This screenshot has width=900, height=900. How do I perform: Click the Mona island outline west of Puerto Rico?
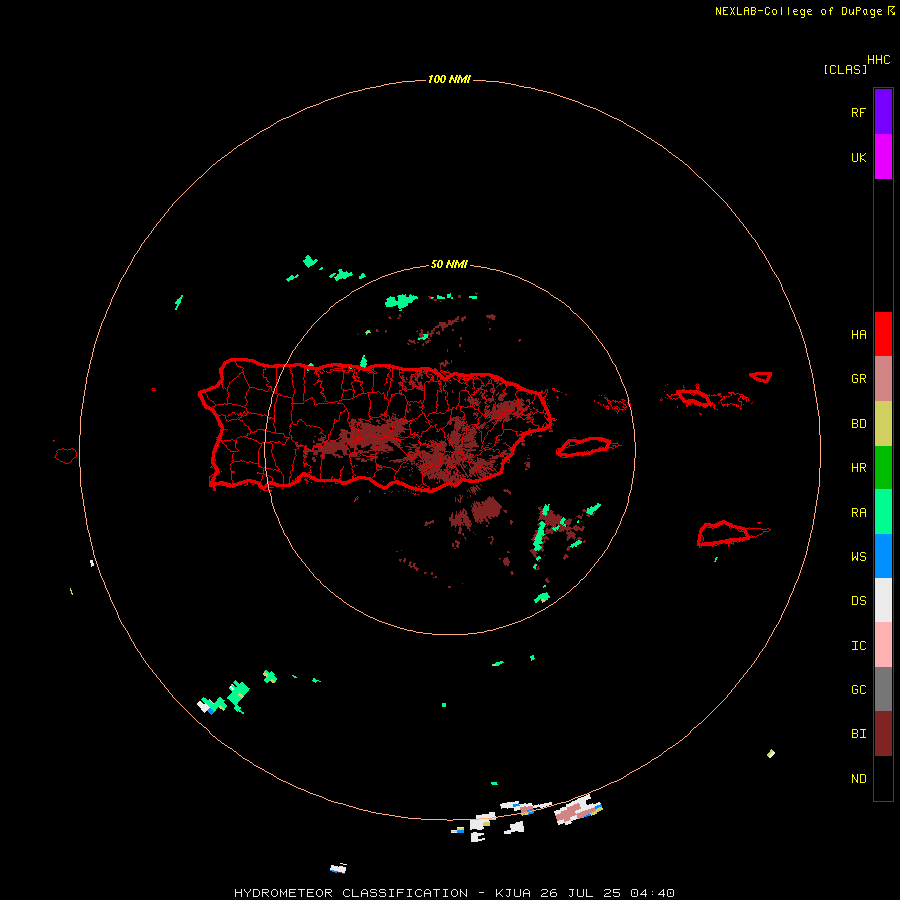pyautogui.click(x=66, y=456)
